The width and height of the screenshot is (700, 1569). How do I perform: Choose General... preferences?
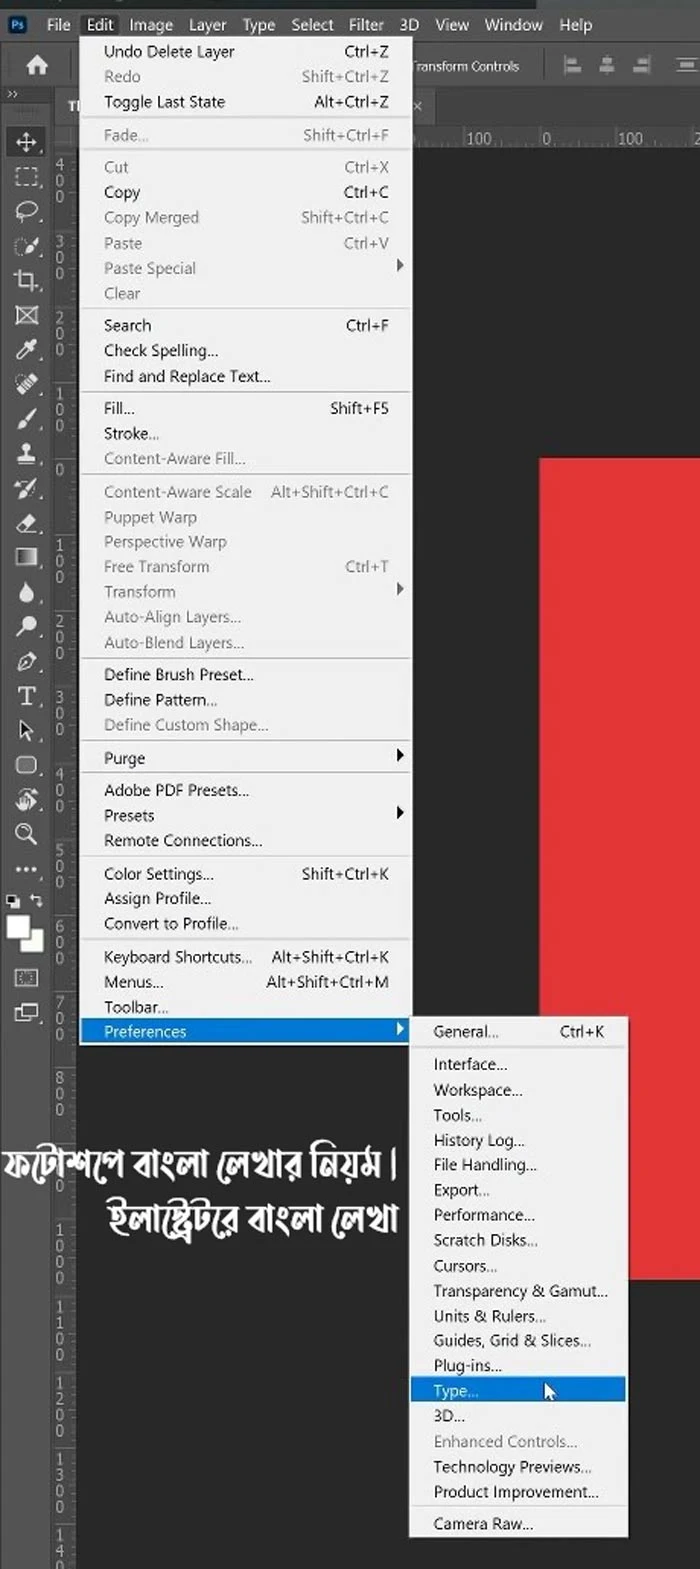[x=518, y=1031]
